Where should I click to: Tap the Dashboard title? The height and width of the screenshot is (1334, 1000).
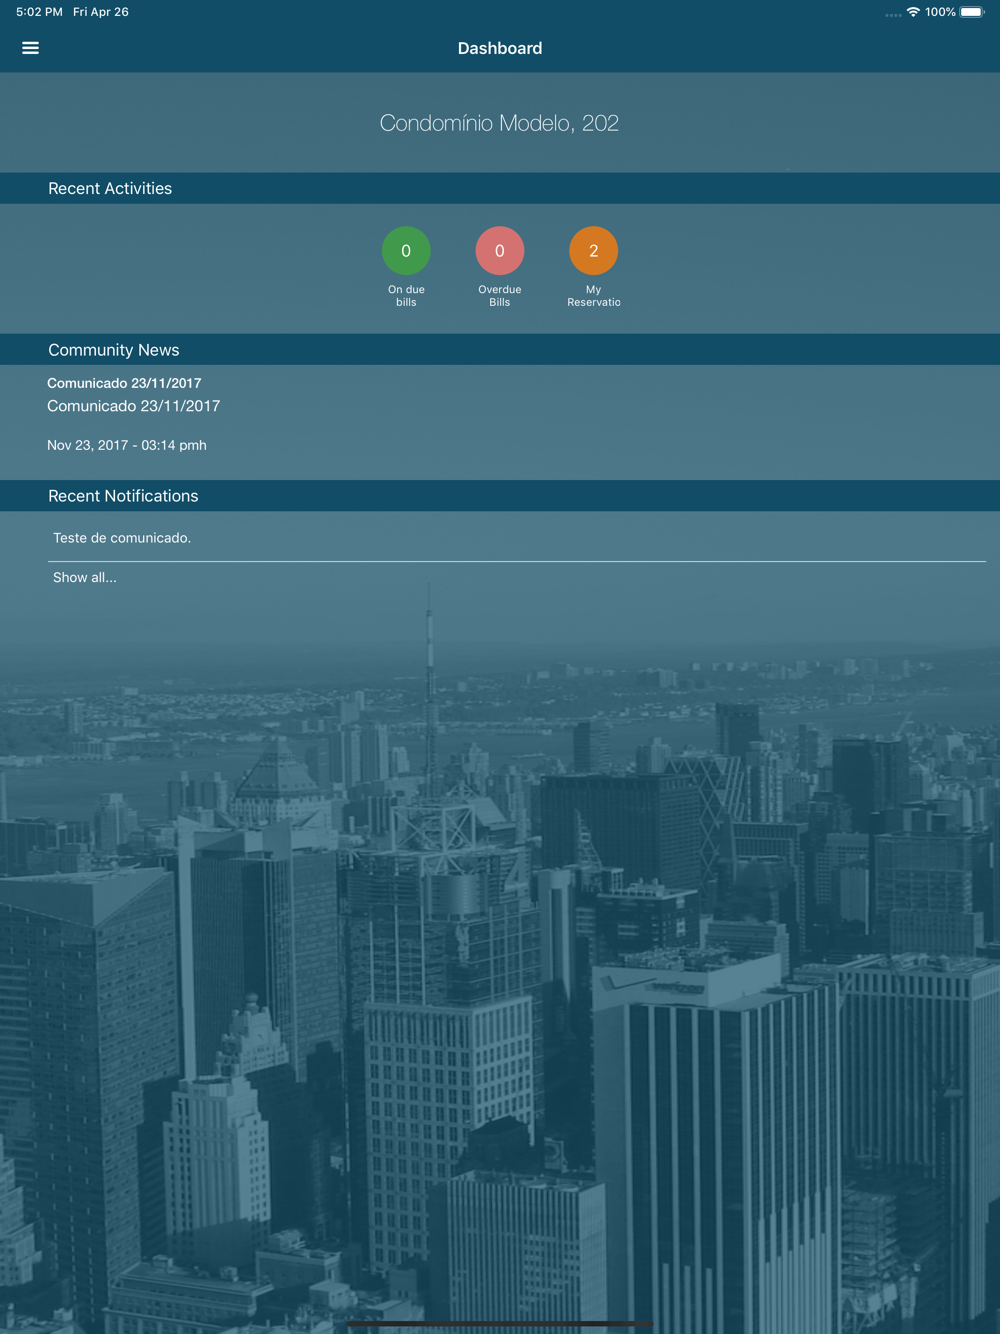[500, 48]
